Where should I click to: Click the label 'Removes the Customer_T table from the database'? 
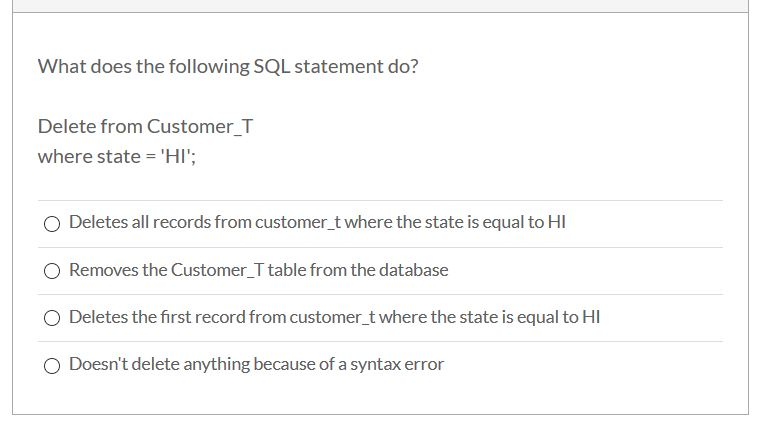pyautogui.click(x=259, y=270)
